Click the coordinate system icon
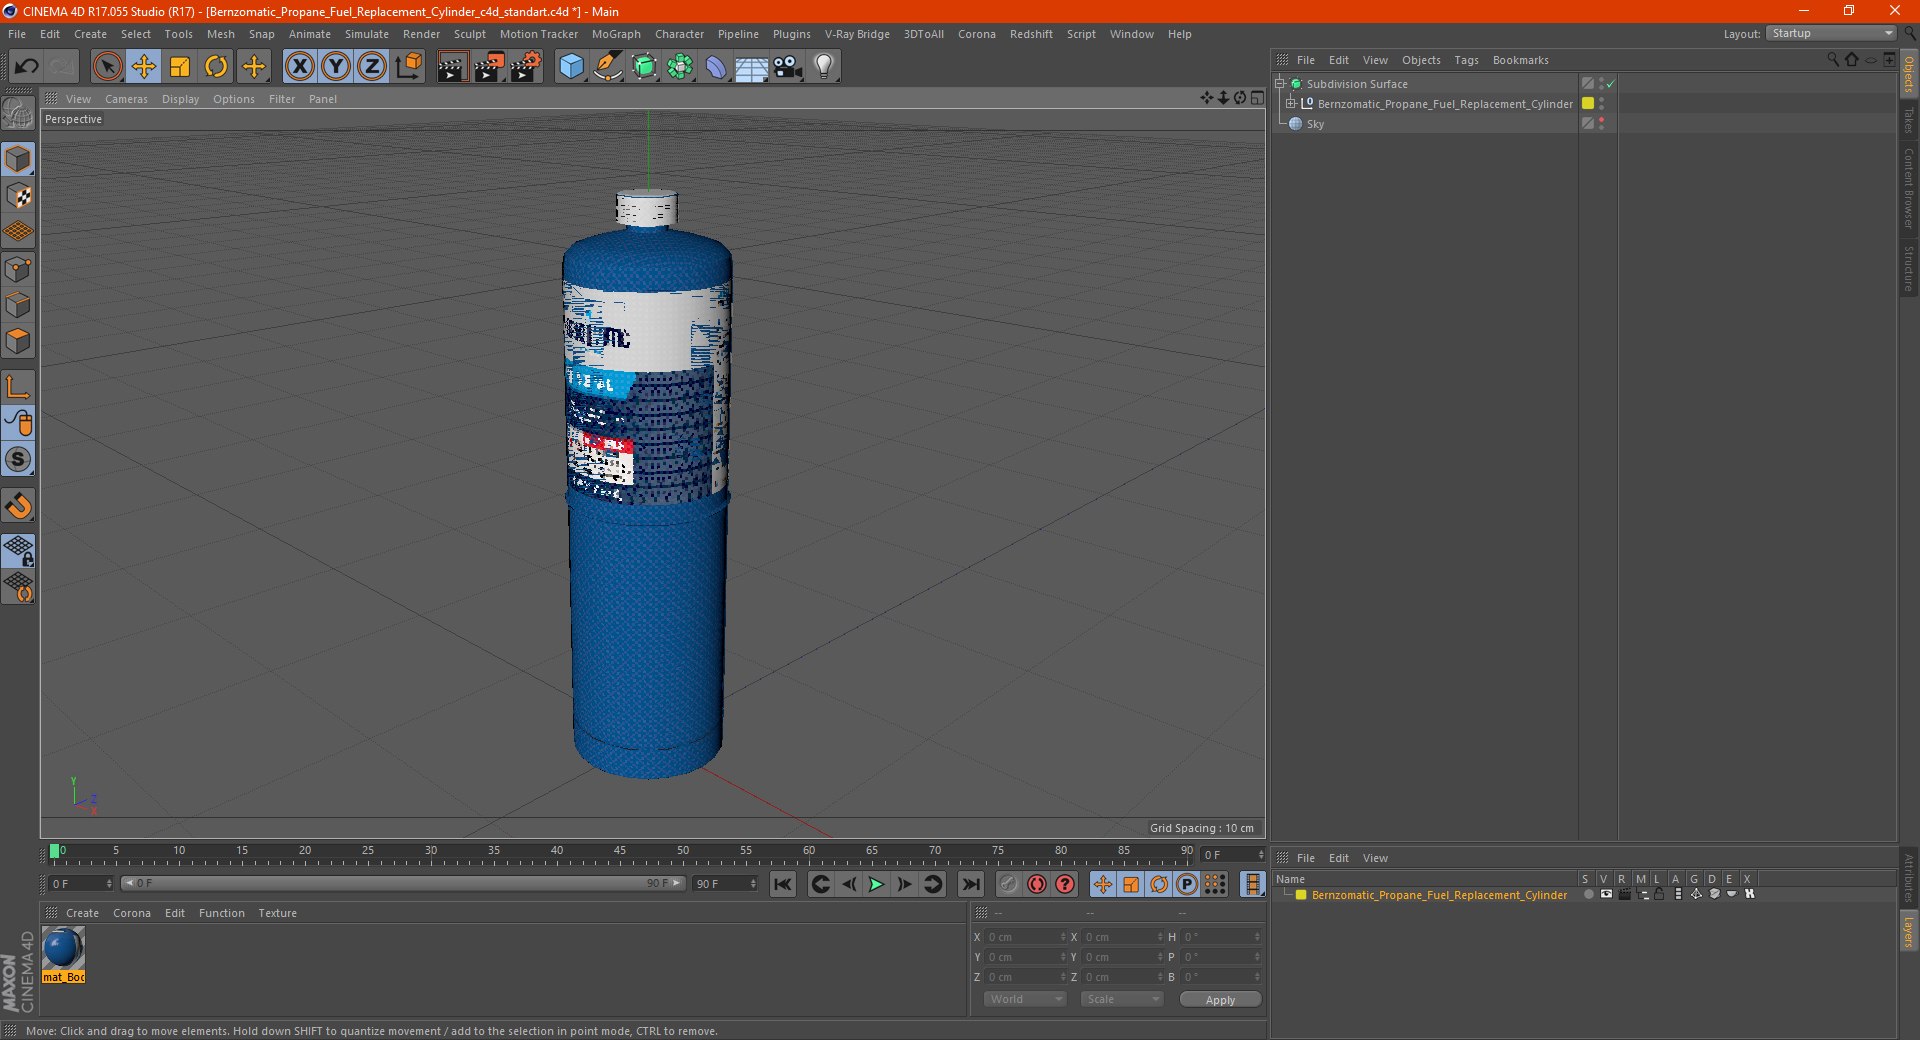Image resolution: width=1920 pixels, height=1040 pixels. (x=408, y=67)
